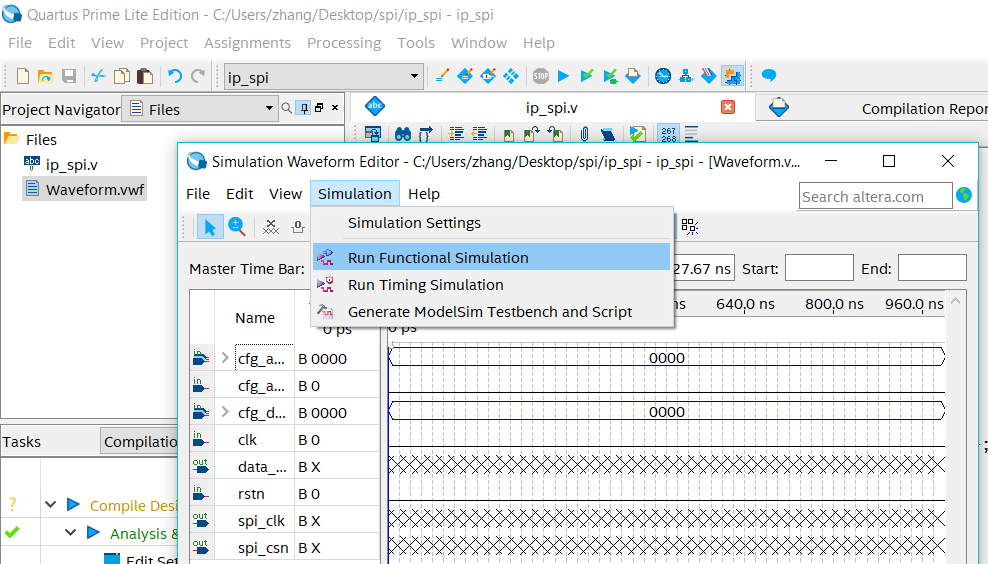
Task: Expand the cfg_a bus signal row
Action: tap(225, 358)
